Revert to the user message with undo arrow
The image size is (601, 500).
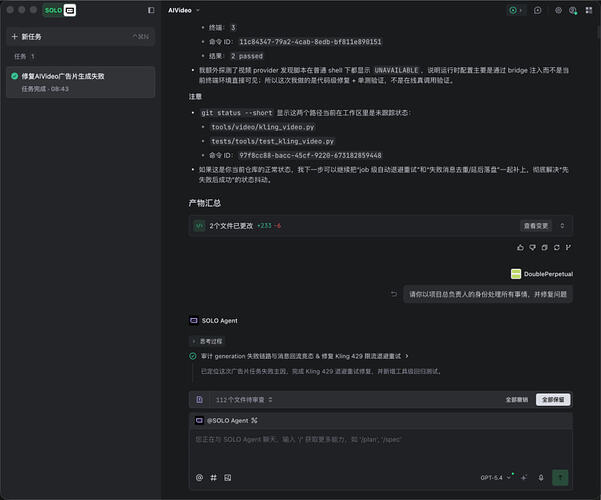394,294
